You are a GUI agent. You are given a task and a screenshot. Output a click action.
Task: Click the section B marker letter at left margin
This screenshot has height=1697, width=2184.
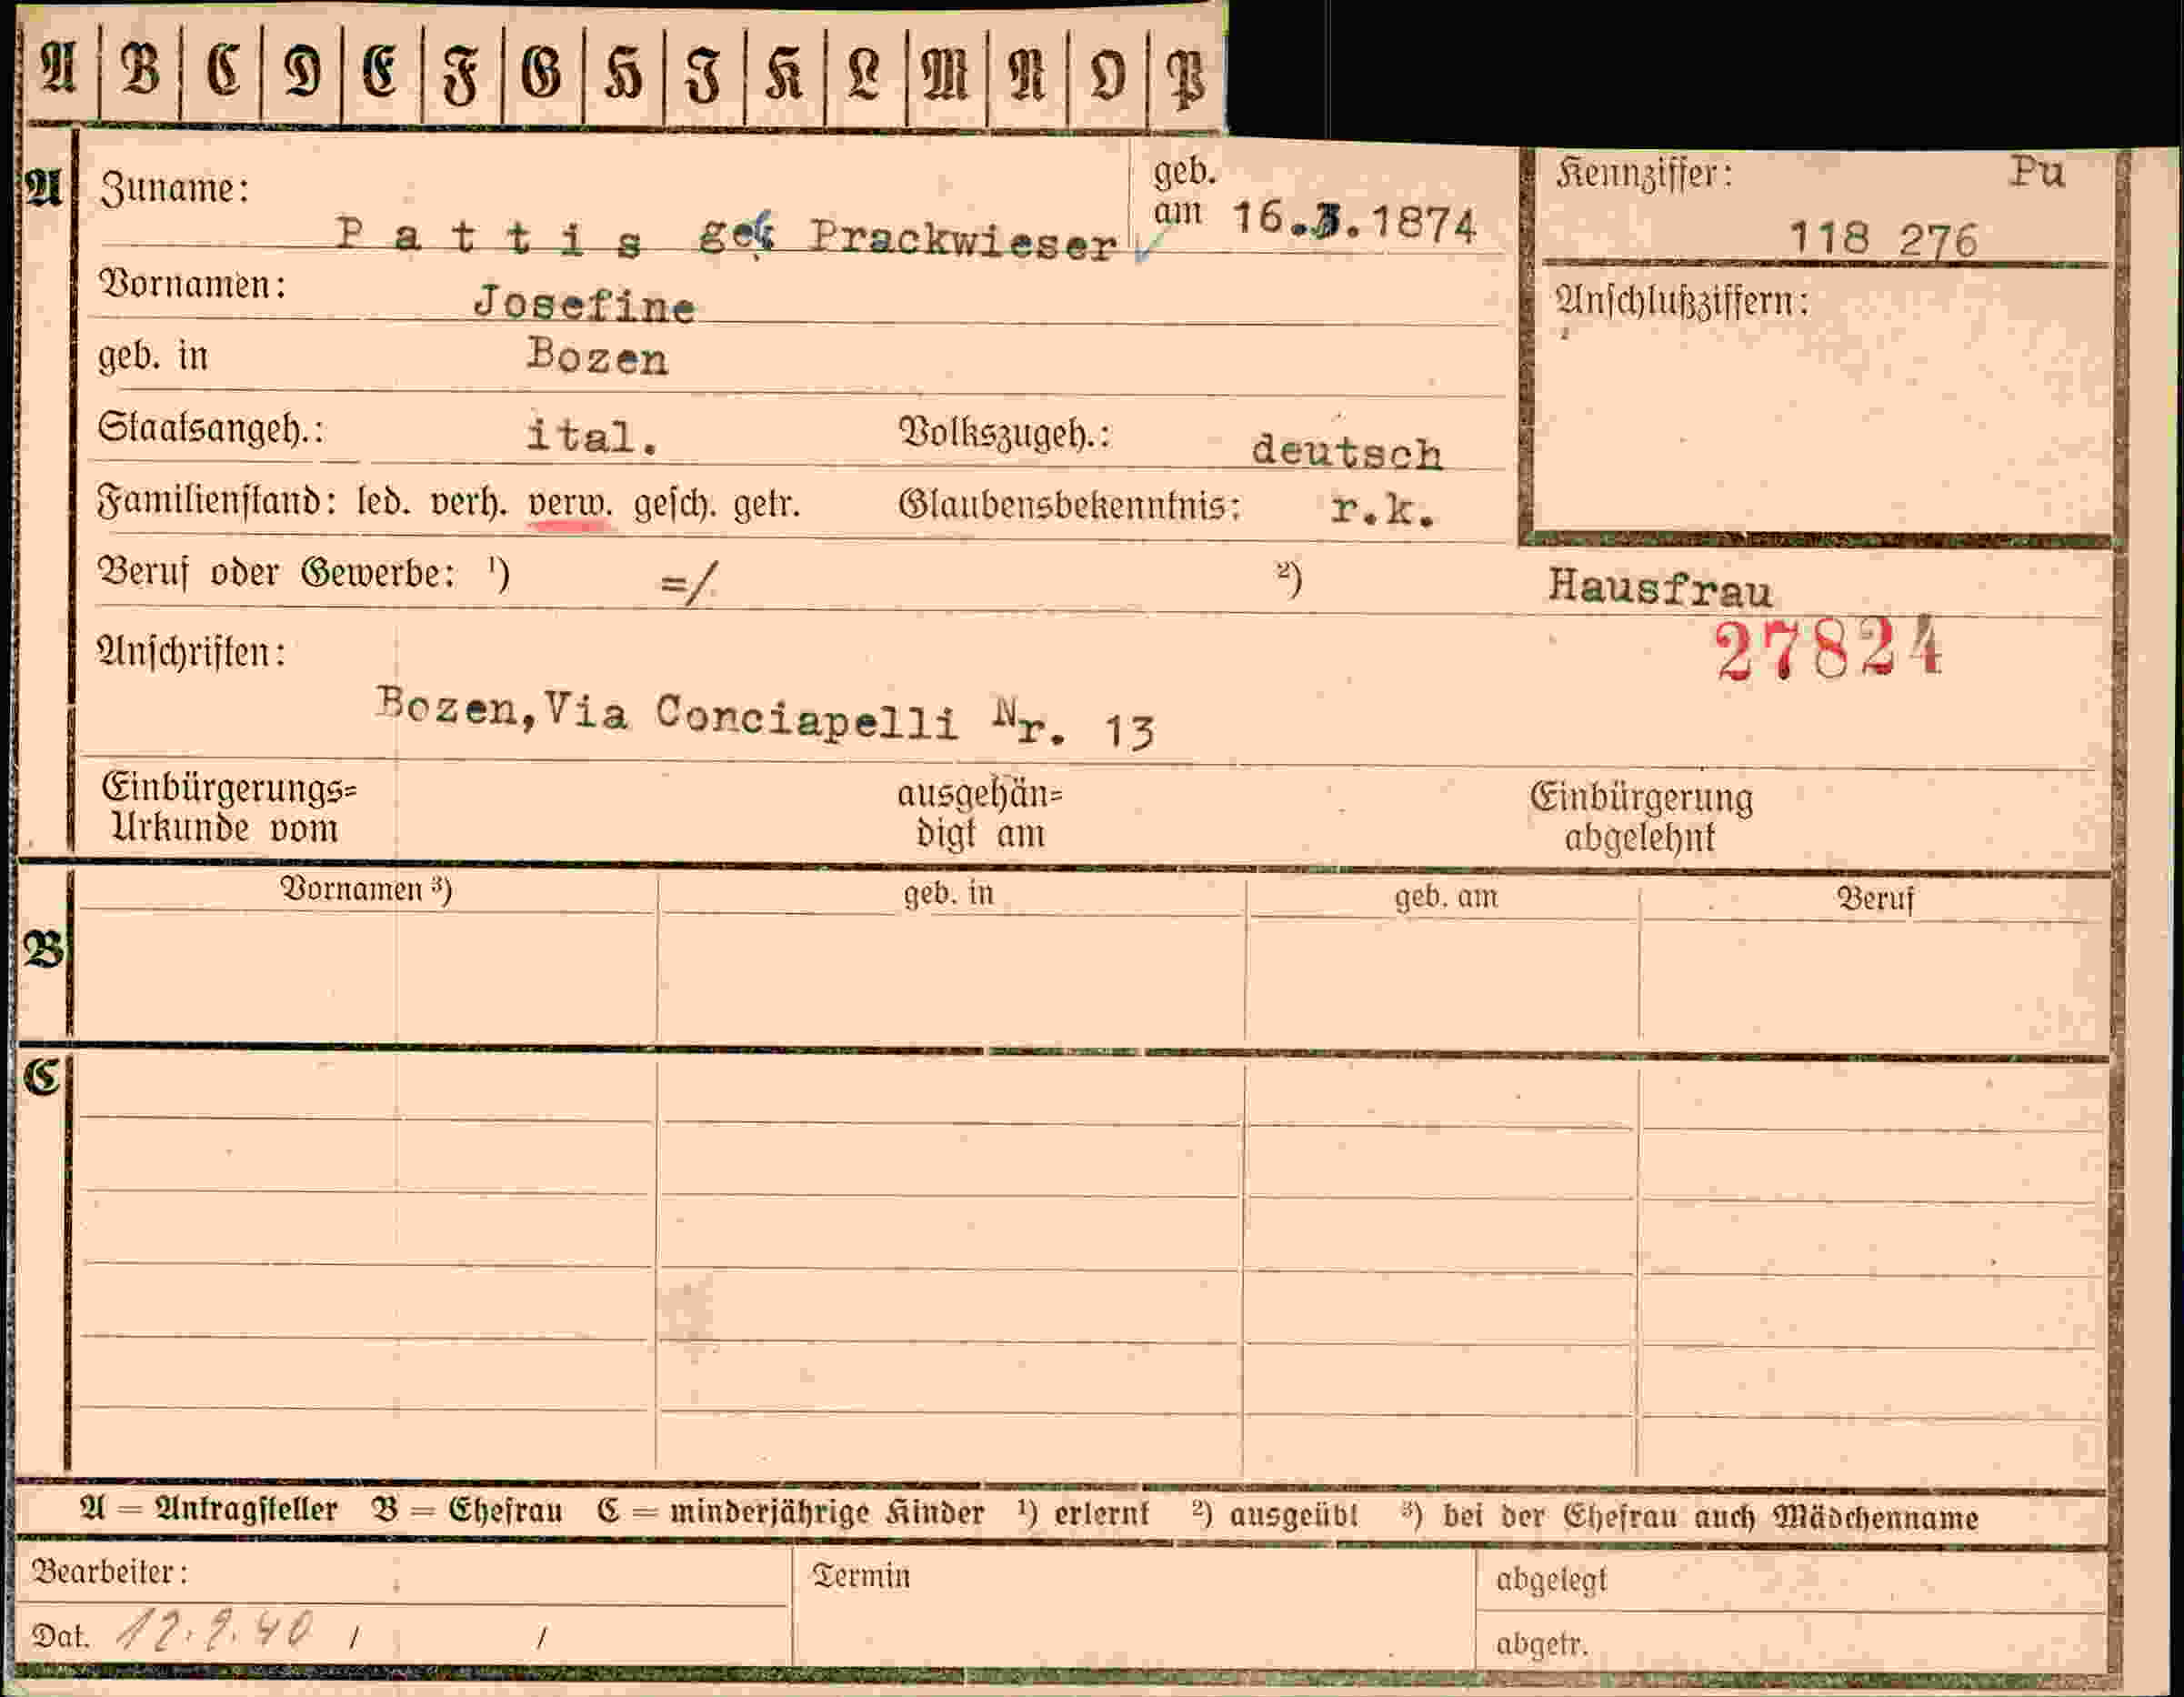click(43, 948)
